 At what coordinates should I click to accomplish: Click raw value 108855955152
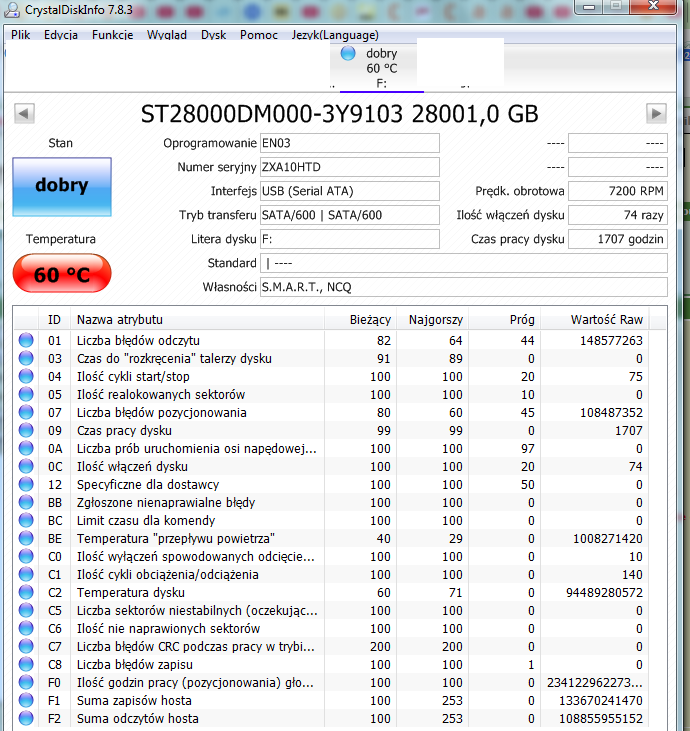601,719
